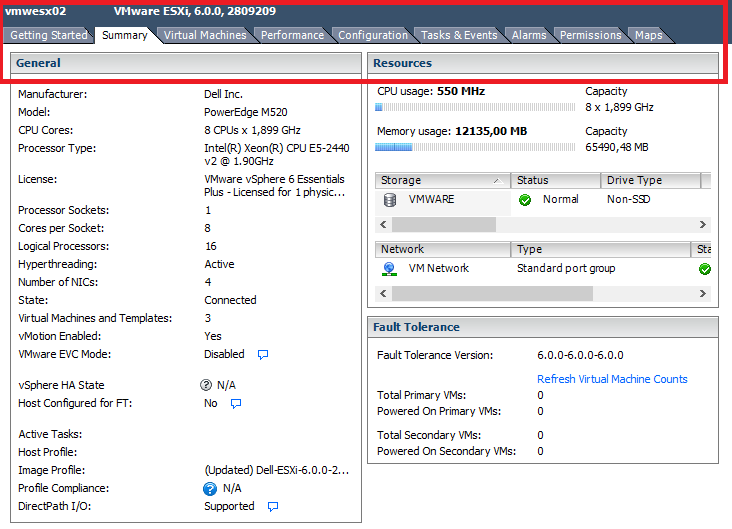The image size is (732, 529).
Task: Click the Host Configured for FT info bubble
Action: [x=236, y=403]
